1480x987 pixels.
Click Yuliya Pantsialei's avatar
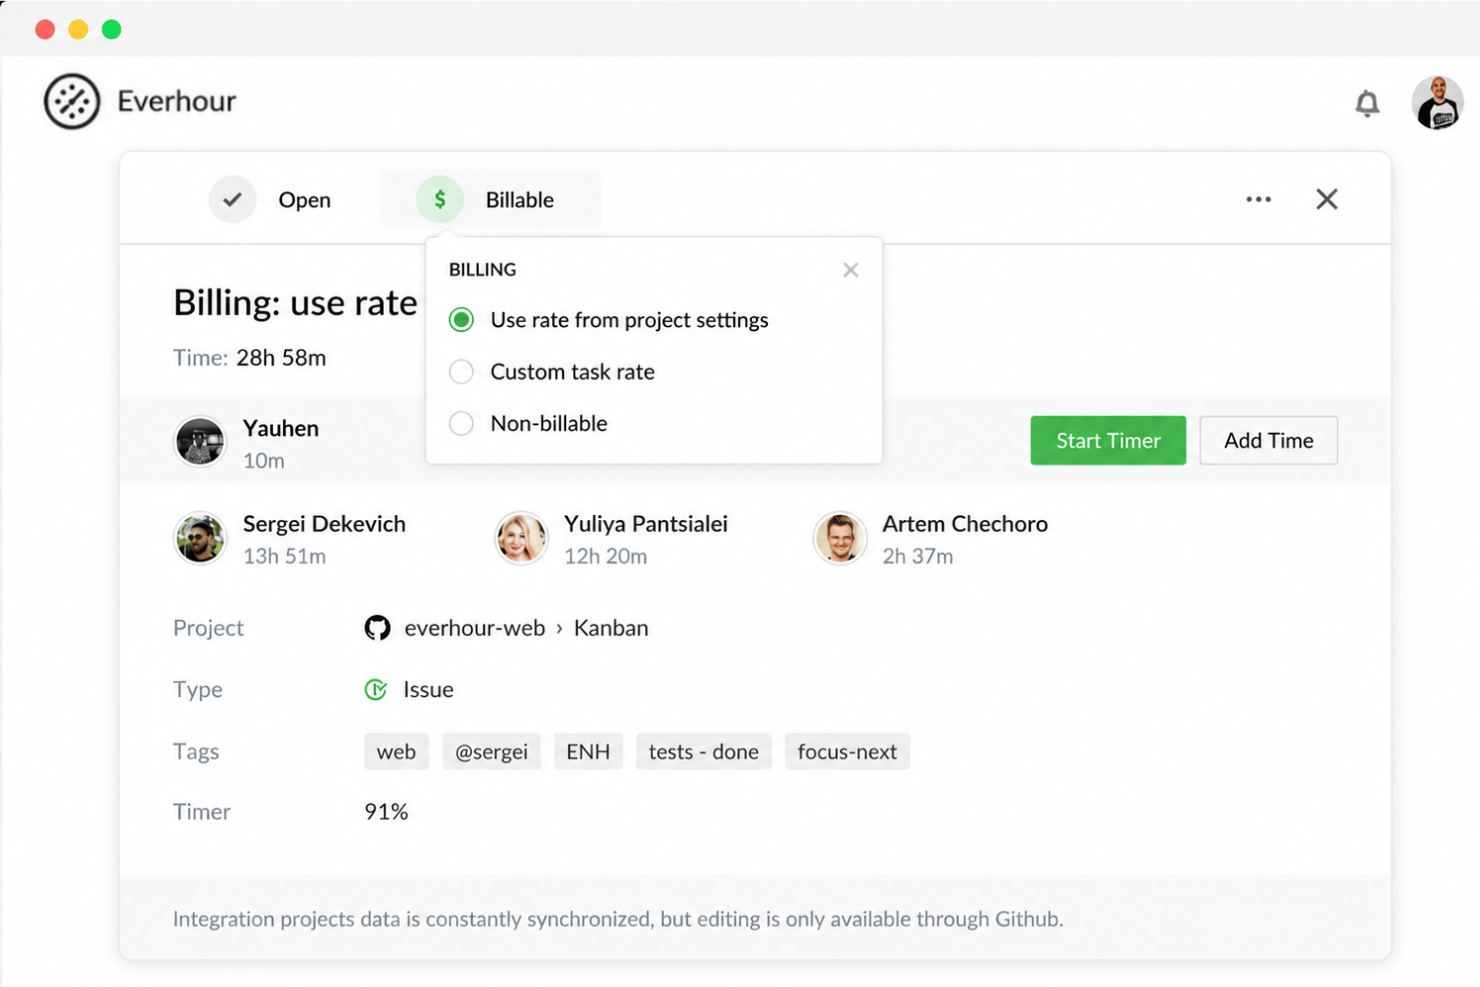pos(522,538)
